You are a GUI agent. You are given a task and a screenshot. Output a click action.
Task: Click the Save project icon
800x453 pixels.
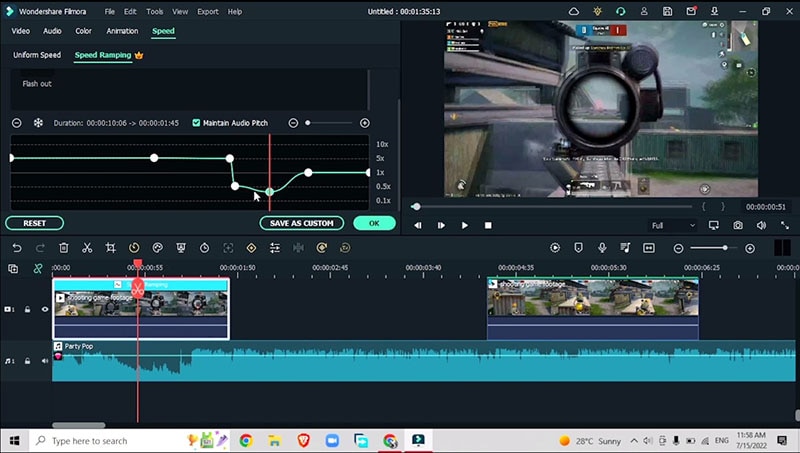pyautogui.click(x=667, y=11)
